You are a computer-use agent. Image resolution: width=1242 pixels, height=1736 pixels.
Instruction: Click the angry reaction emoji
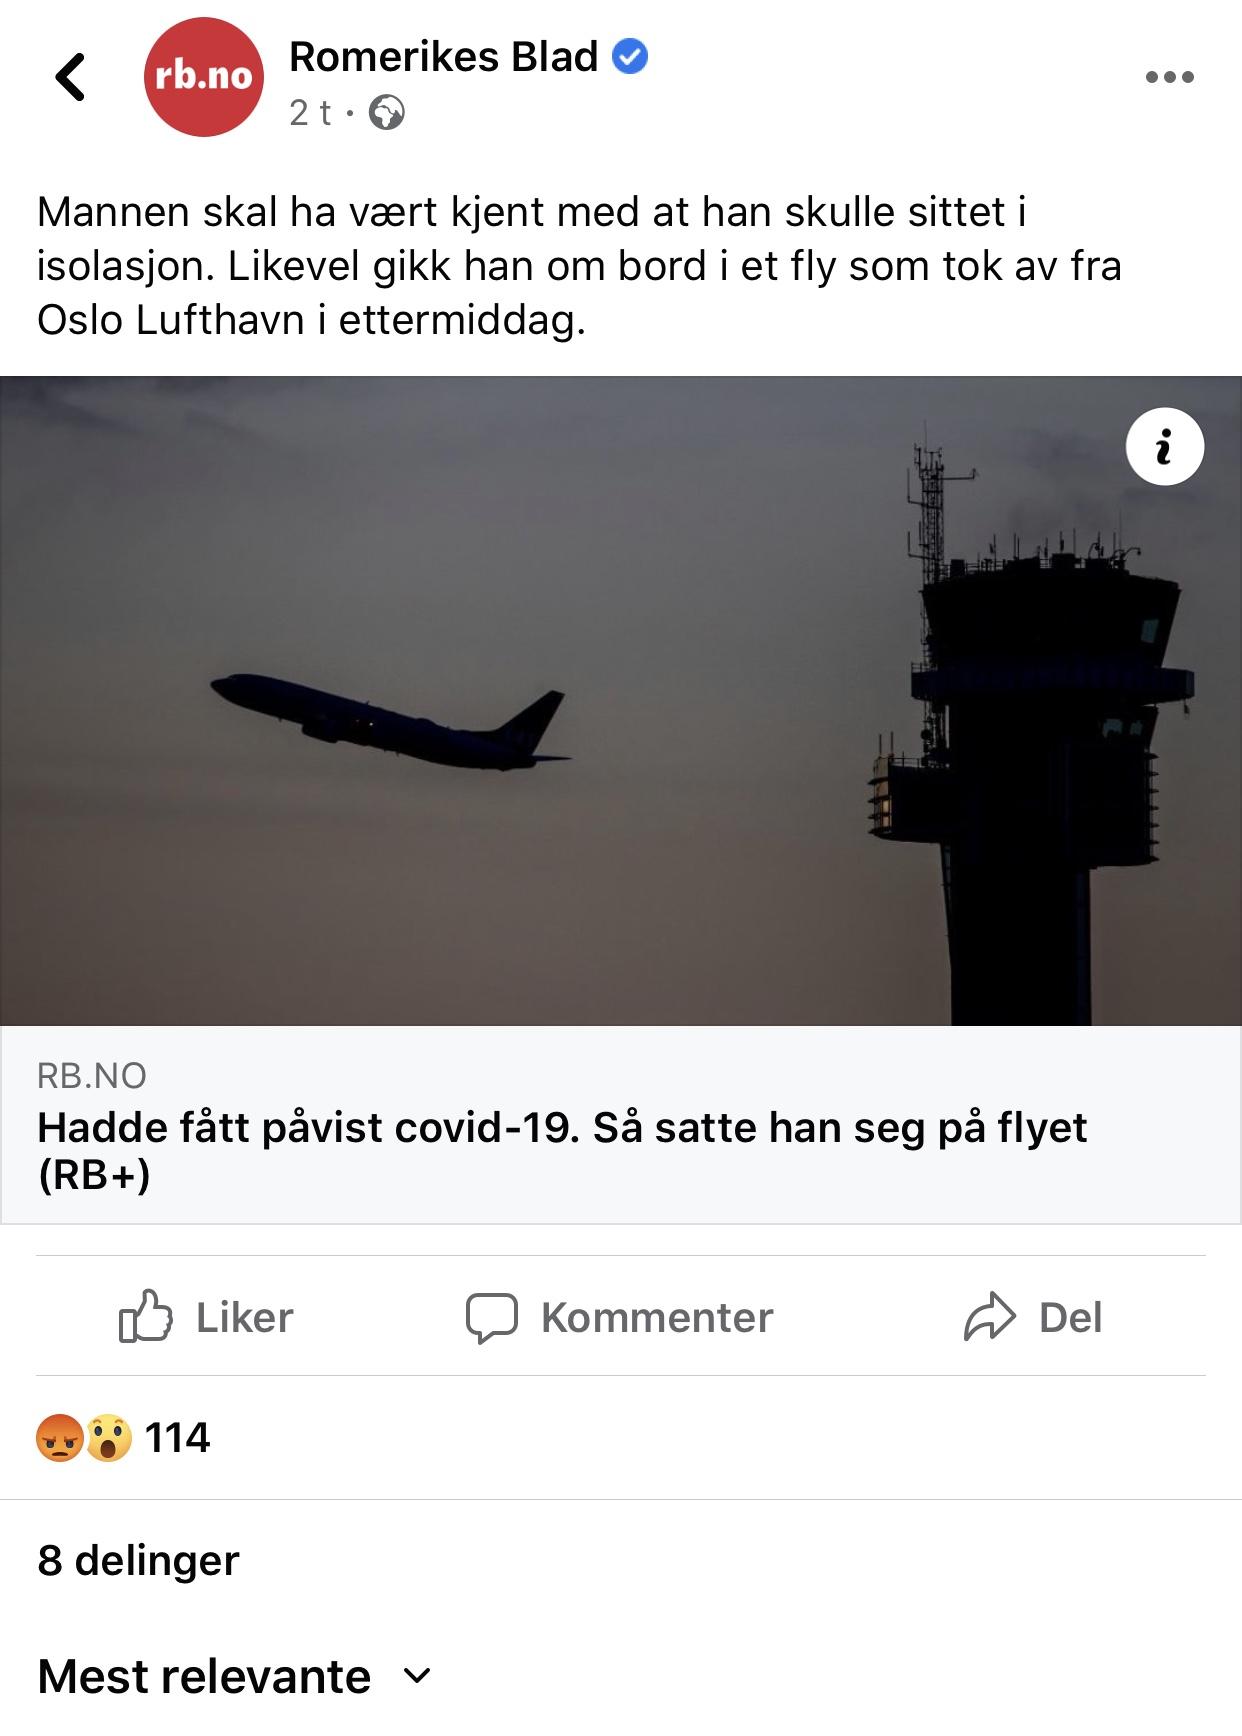pos(60,1438)
